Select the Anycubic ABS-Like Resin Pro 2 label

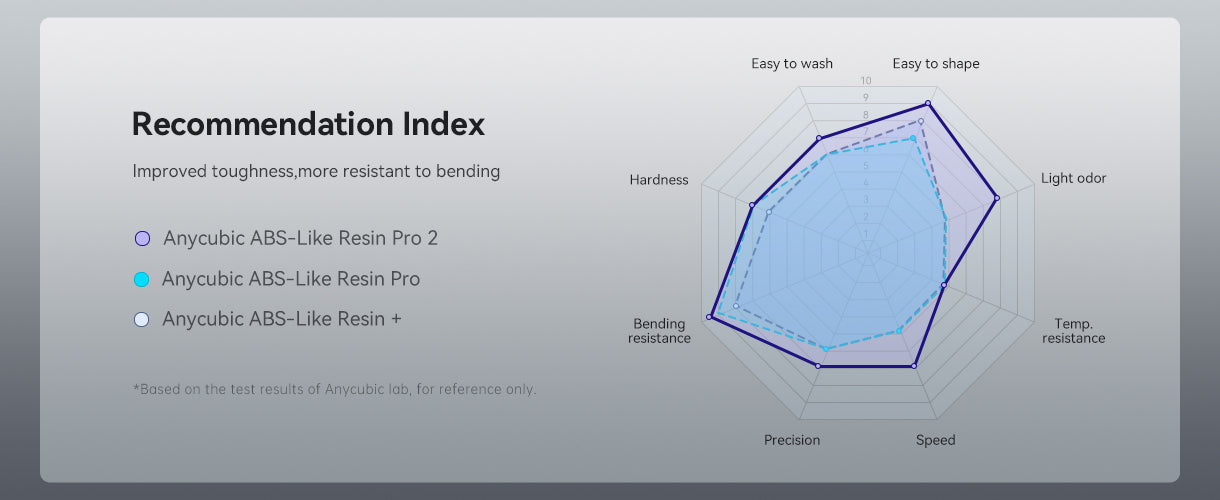[300, 239]
